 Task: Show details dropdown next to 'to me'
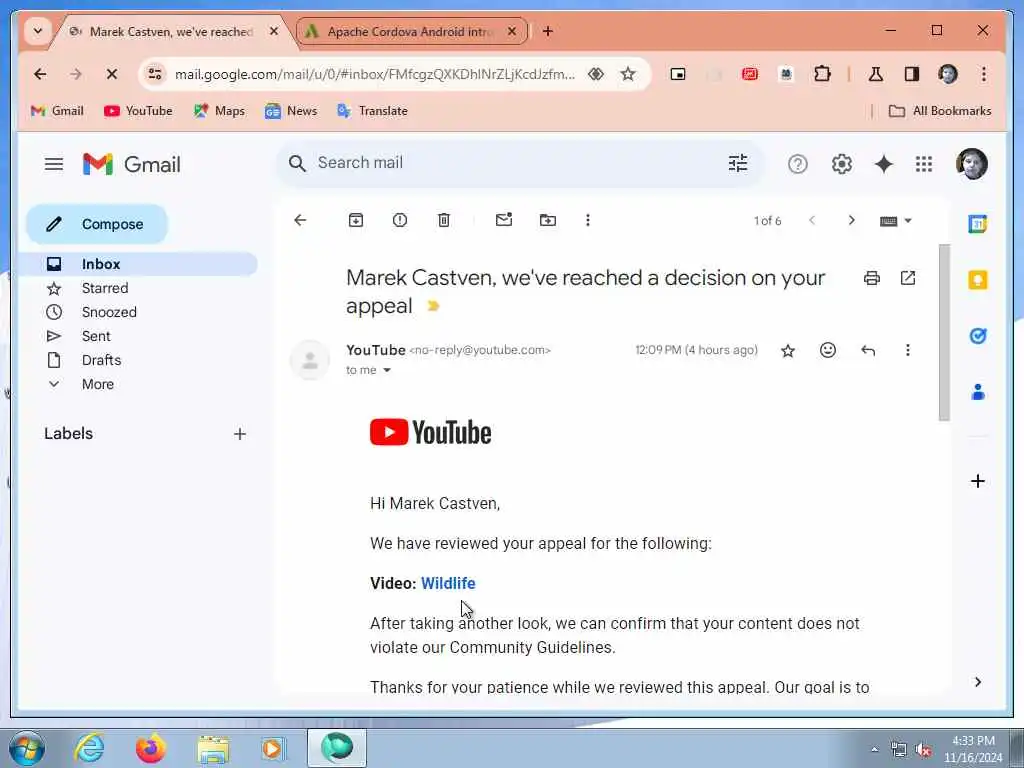pyautogui.click(x=387, y=370)
